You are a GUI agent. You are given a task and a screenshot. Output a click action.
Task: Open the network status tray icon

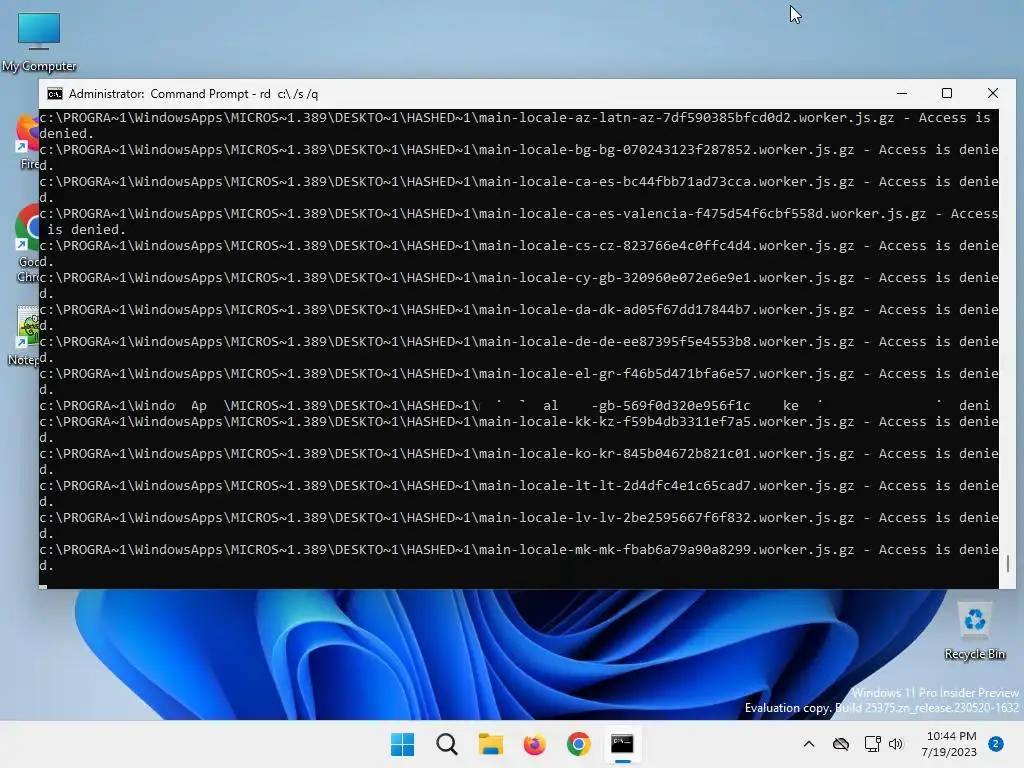coord(872,744)
